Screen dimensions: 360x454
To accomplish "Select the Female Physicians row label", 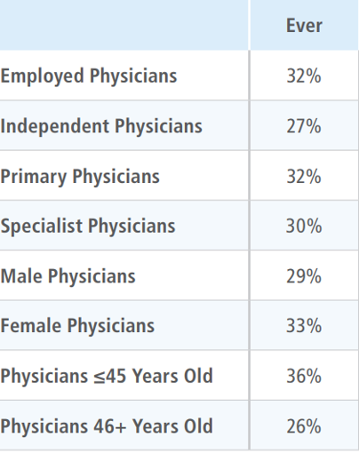I will point(78,326).
